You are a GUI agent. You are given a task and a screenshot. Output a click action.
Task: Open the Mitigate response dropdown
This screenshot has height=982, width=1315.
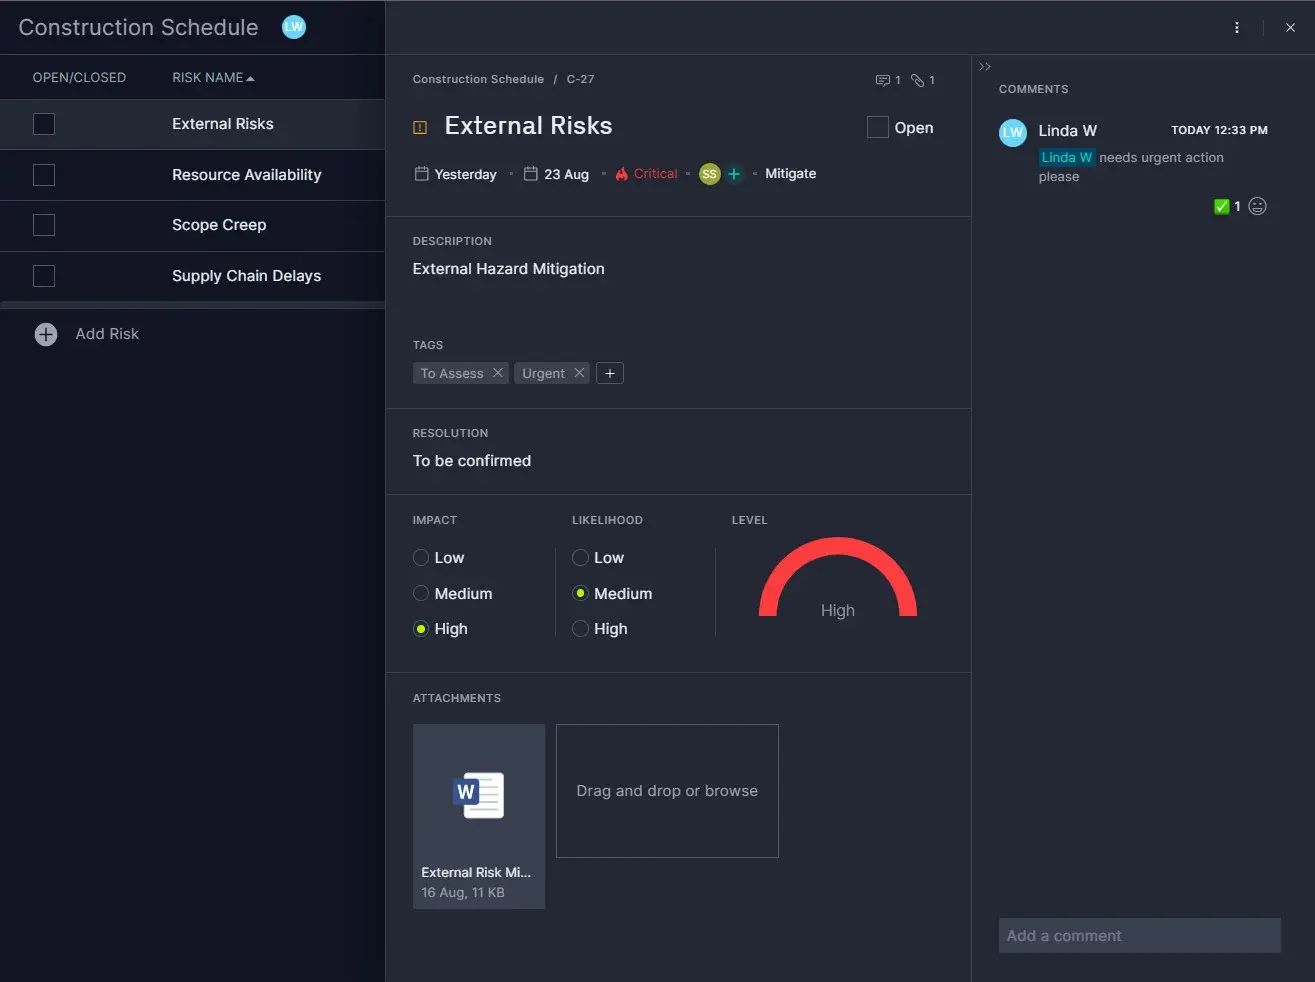pyautogui.click(x=790, y=174)
